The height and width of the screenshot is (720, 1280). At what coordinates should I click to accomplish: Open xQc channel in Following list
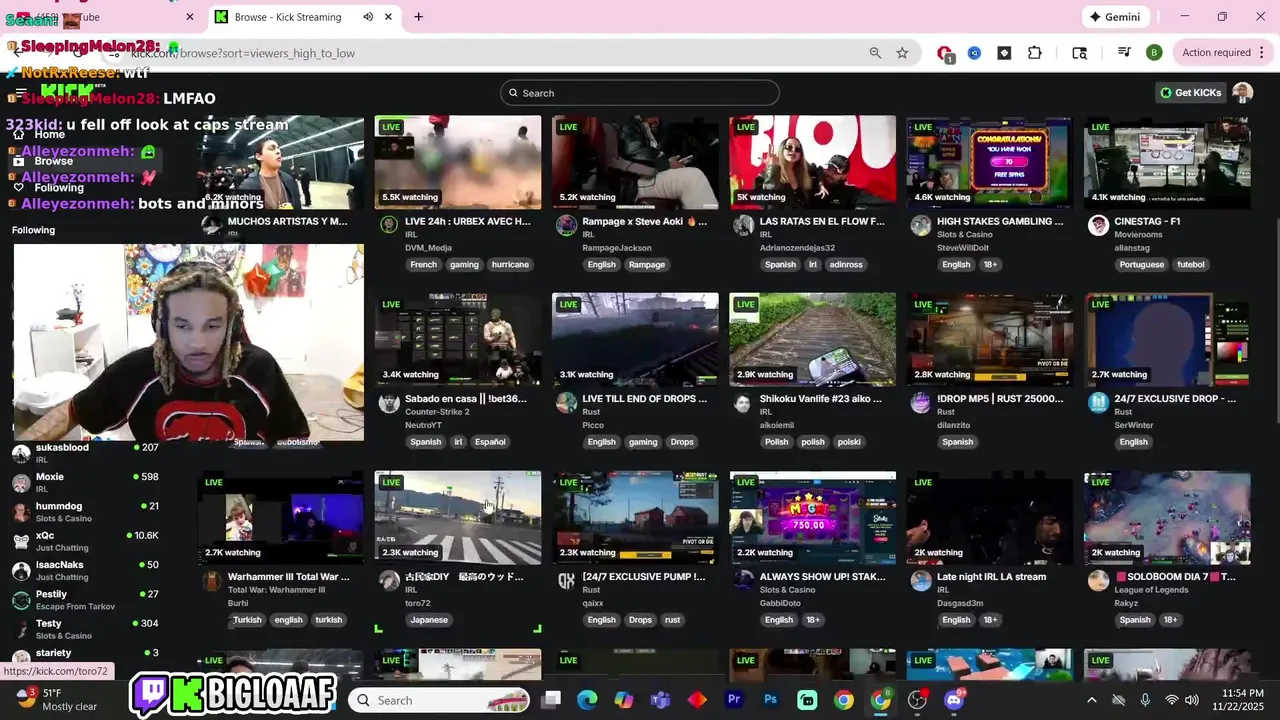click(x=85, y=541)
